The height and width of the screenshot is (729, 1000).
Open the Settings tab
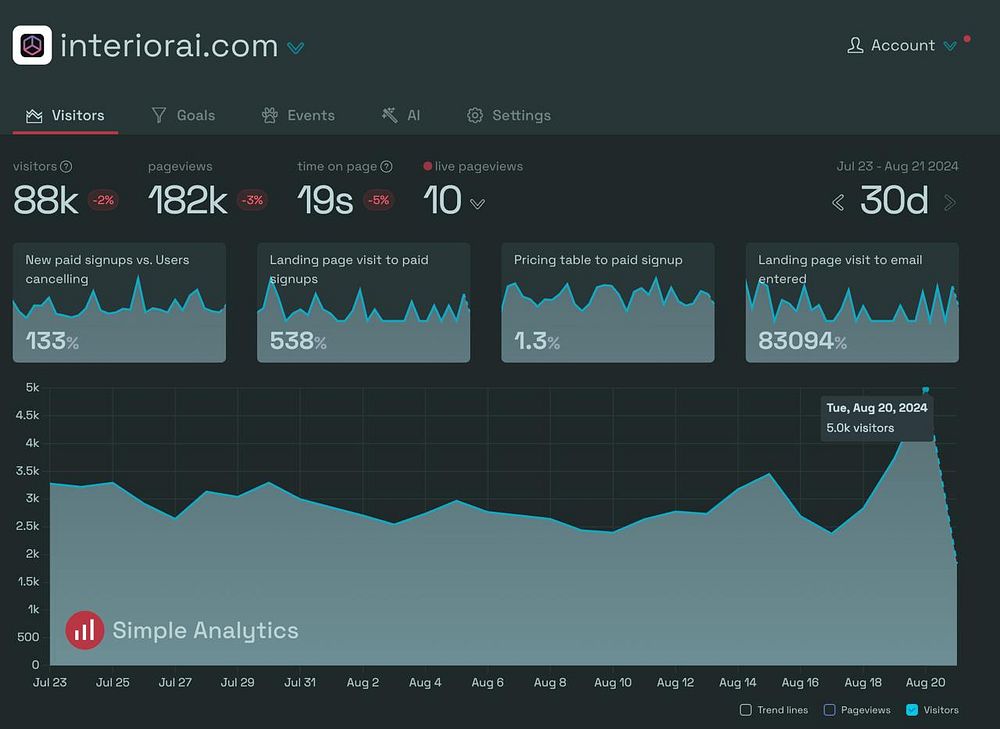(x=508, y=115)
